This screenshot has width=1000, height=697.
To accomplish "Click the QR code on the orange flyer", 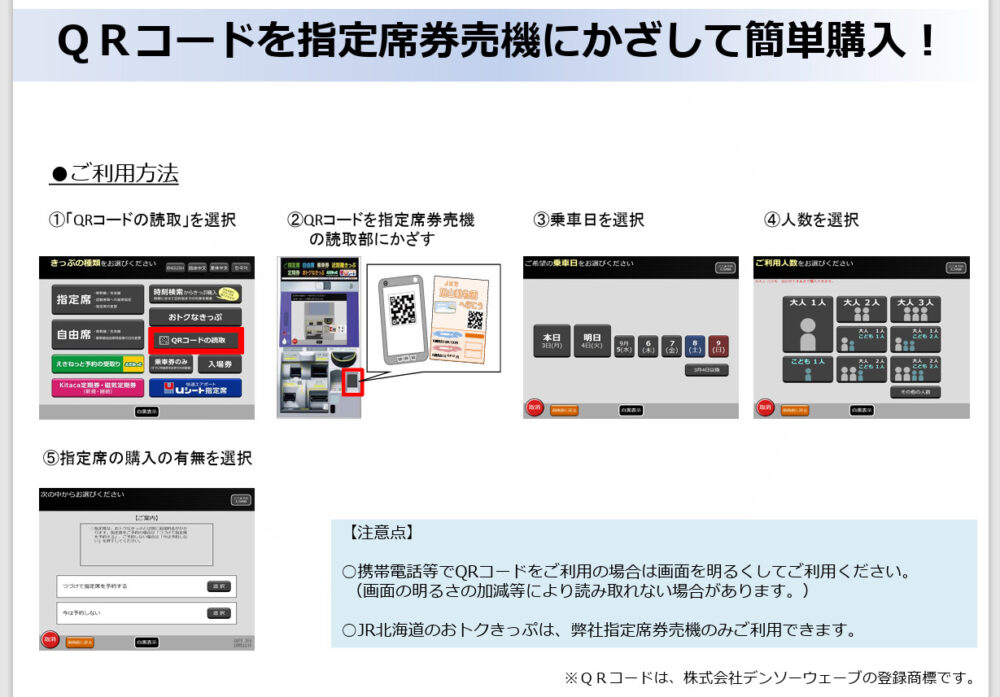I will [474, 319].
